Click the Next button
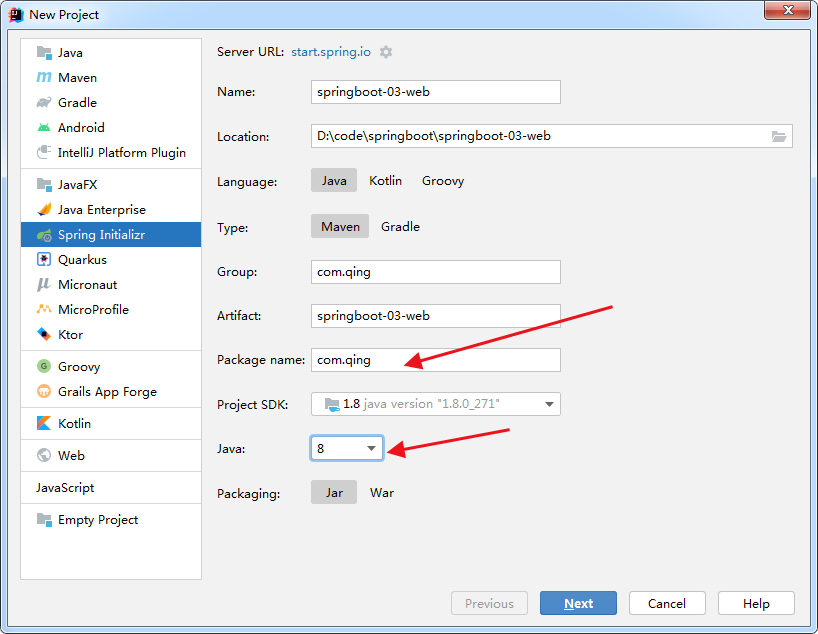Viewport: 818px width, 634px height. (x=578, y=603)
